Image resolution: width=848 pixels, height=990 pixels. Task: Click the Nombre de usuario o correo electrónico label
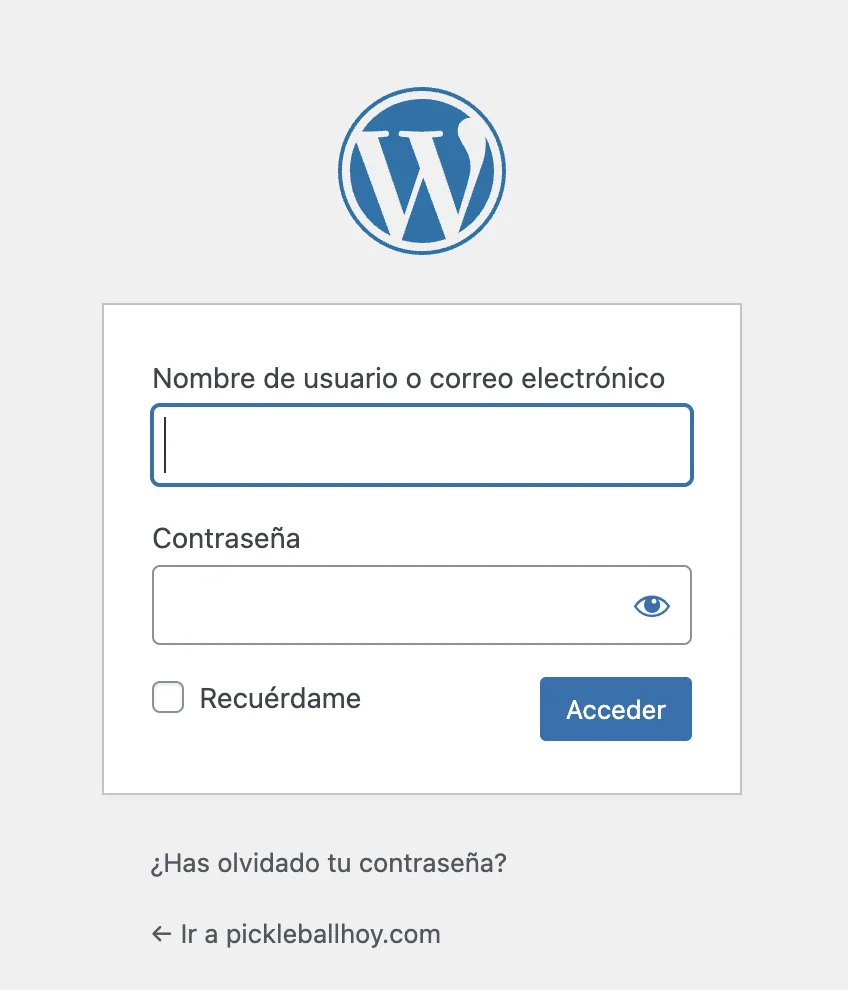pos(408,378)
